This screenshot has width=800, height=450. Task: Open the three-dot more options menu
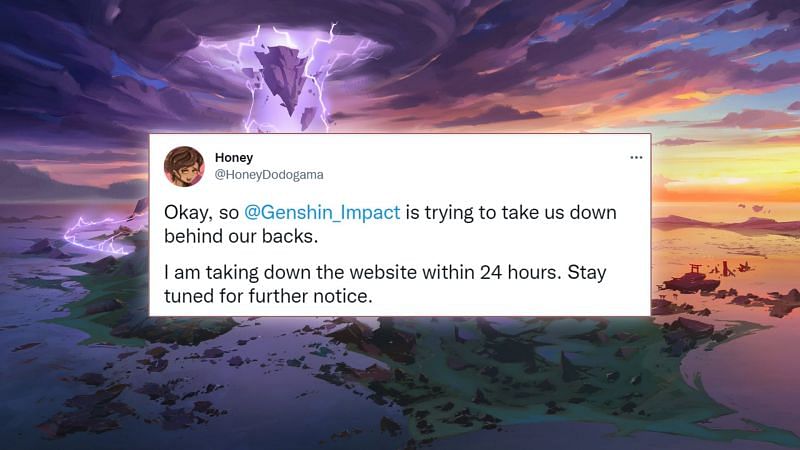[636, 158]
